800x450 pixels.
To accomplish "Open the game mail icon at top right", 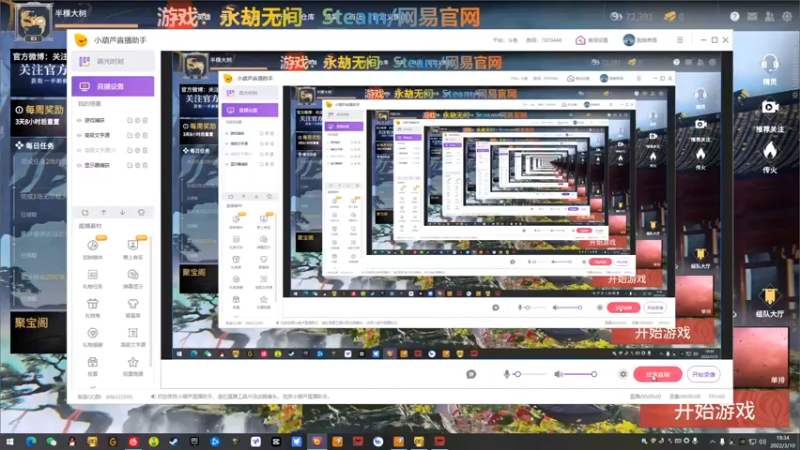I will [752, 16].
